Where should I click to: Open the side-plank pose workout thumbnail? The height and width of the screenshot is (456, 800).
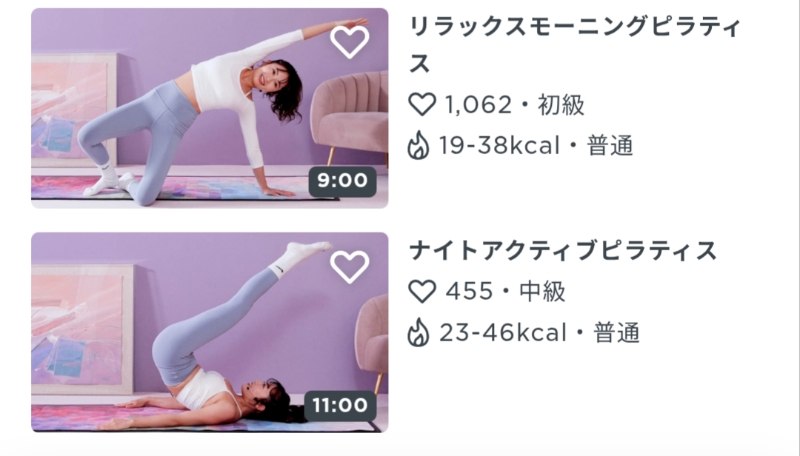(210, 108)
